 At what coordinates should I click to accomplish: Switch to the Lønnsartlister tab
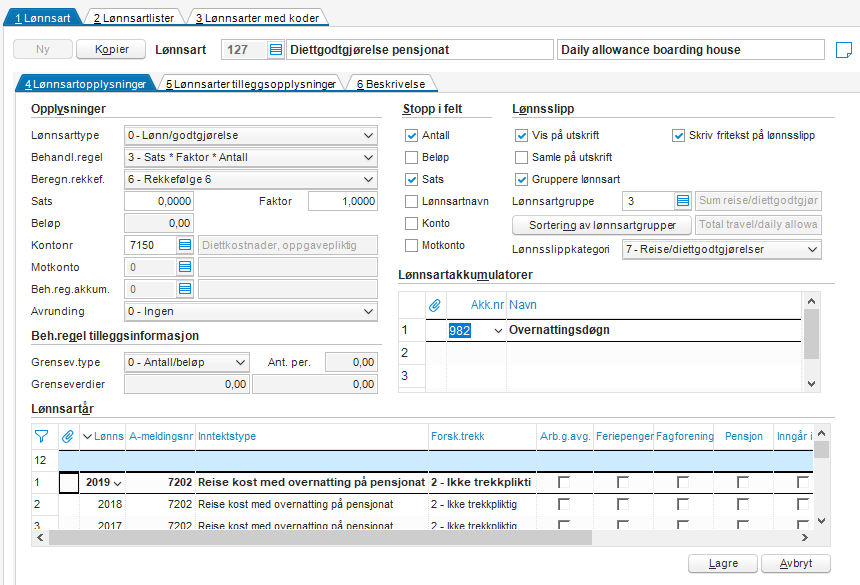(134, 18)
